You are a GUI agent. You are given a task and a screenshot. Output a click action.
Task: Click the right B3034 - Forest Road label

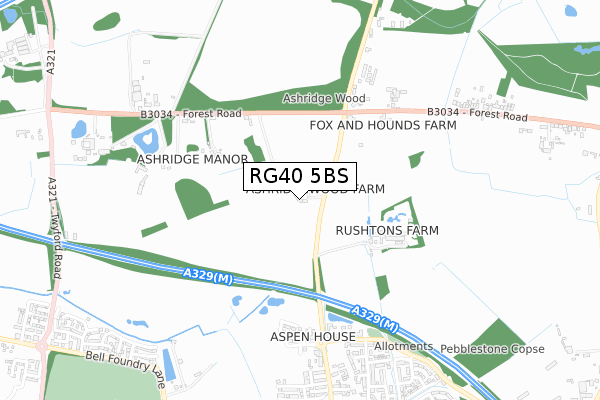(x=477, y=114)
